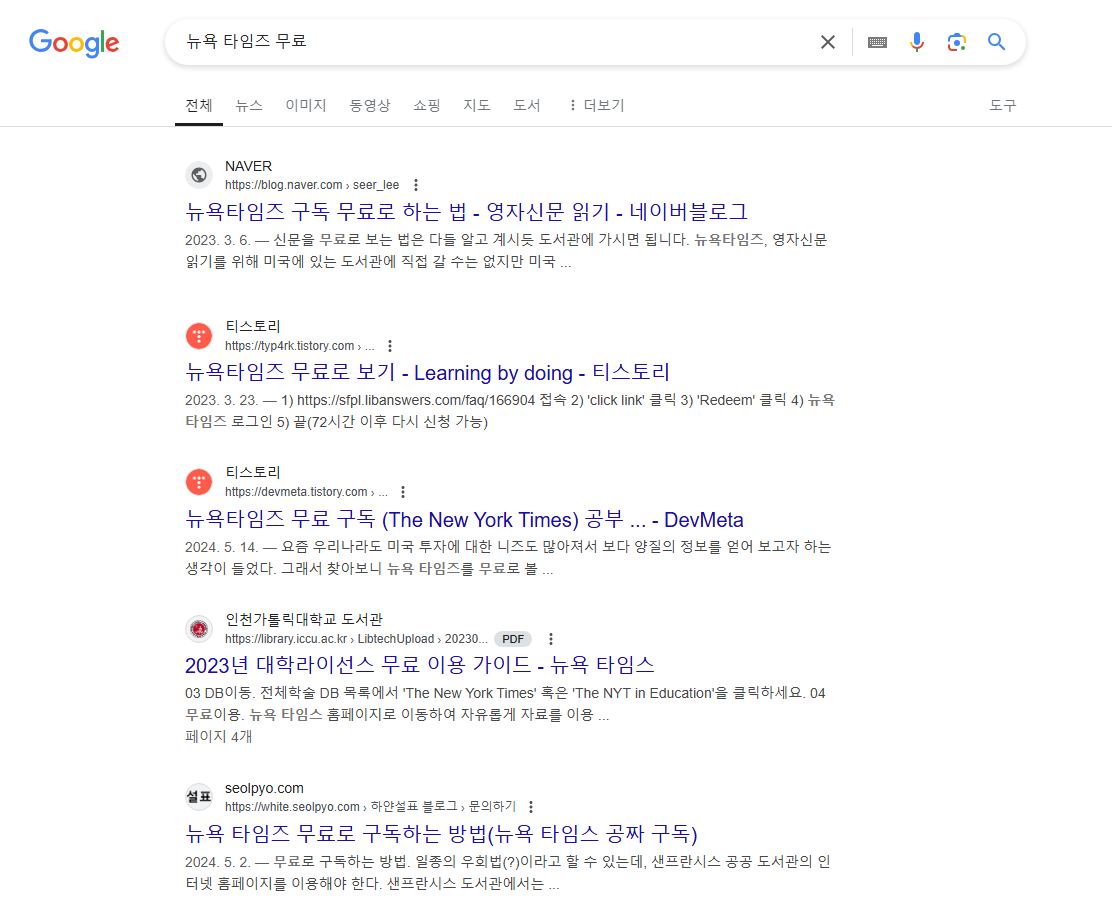The height and width of the screenshot is (904, 1112).
Task: Click the 티스토리 name above devmeta.tistory.com
Action: (252, 472)
